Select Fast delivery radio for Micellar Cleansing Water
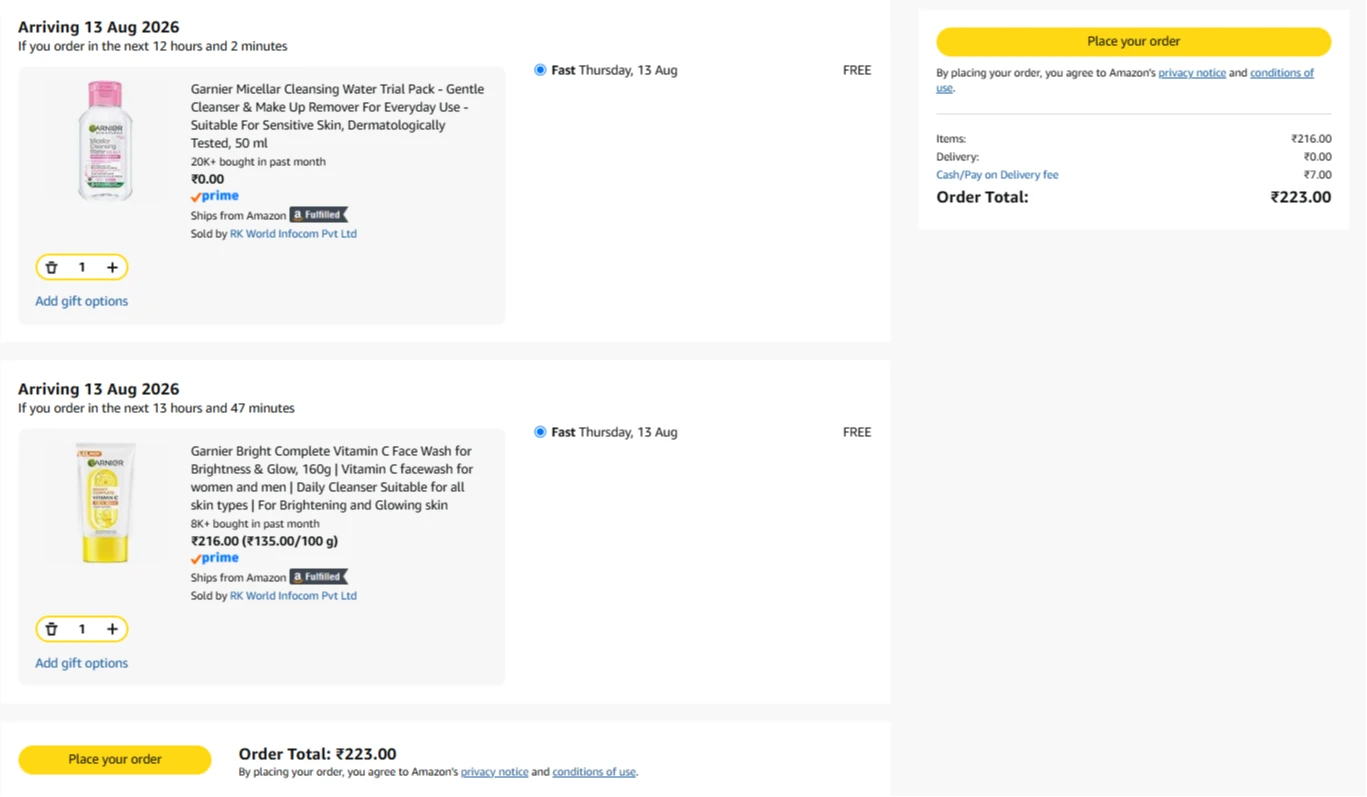1367x797 pixels. (x=540, y=70)
